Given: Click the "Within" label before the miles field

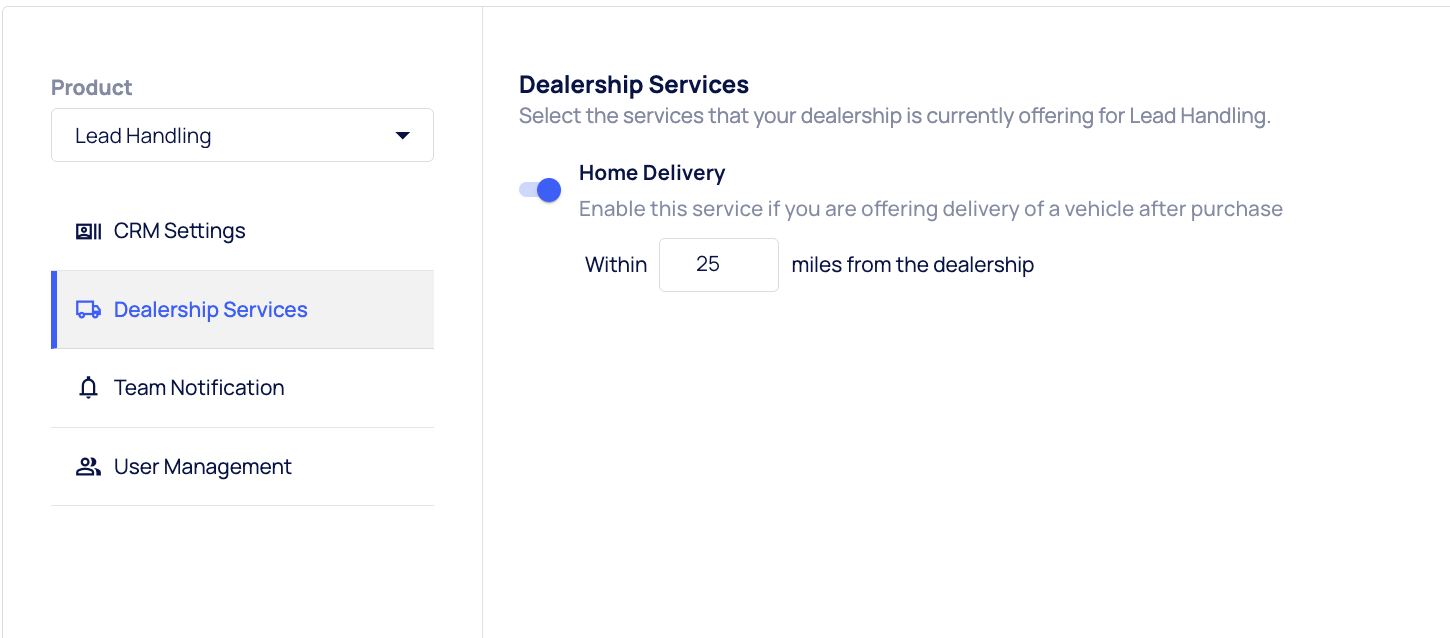Looking at the screenshot, I should pos(616,265).
